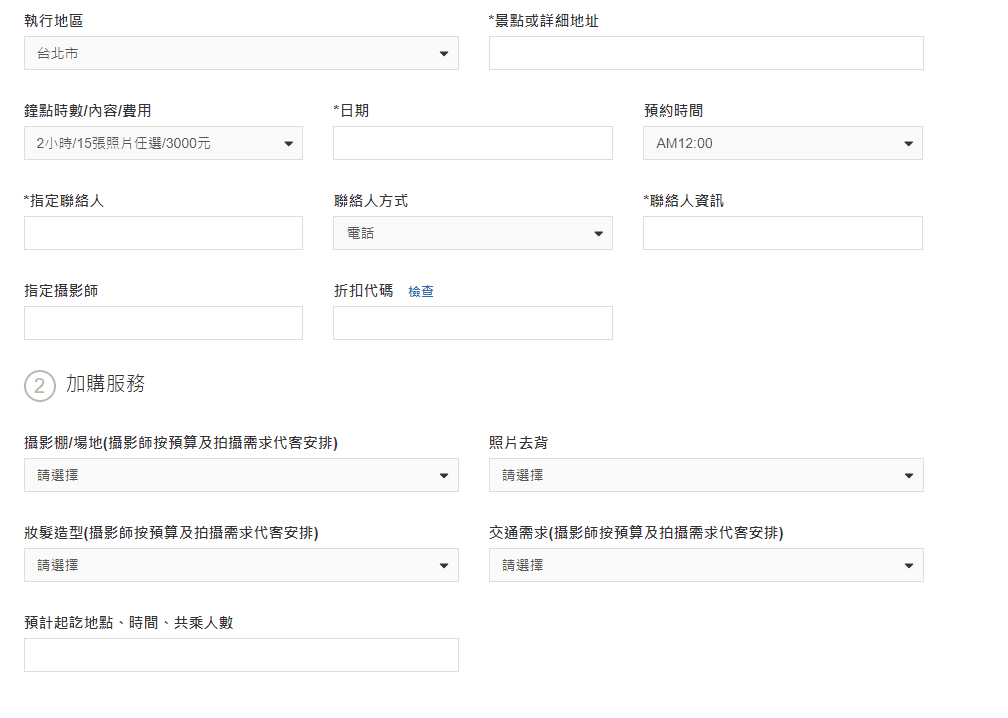The height and width of the screenshot is (718, 1008).
Task: Open the 聯絡人方式 dropdown showing 電話
Action: click(x=472, y=233)
